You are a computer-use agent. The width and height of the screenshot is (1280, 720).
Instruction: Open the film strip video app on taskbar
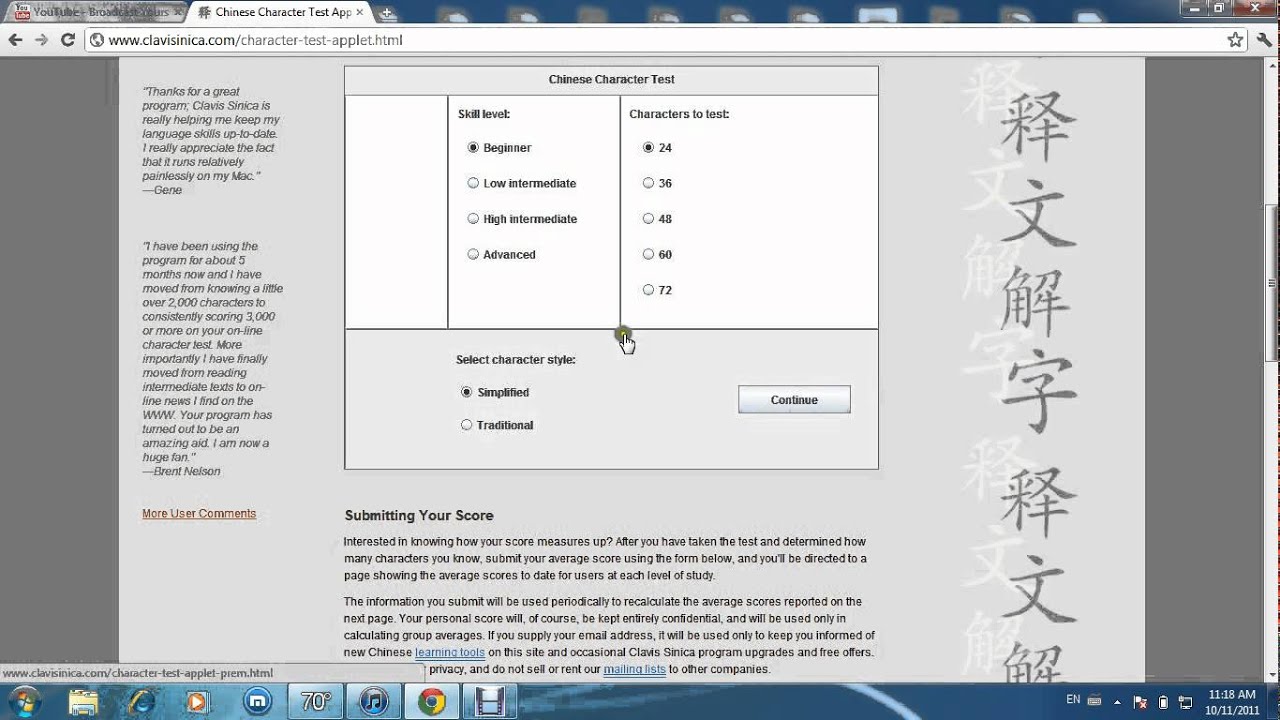coord(490,702)
